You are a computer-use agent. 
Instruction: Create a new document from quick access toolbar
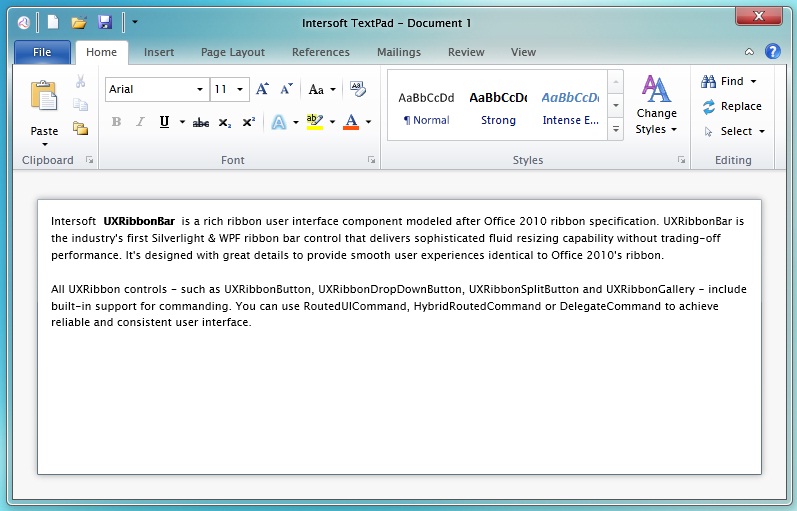(53, 22)
